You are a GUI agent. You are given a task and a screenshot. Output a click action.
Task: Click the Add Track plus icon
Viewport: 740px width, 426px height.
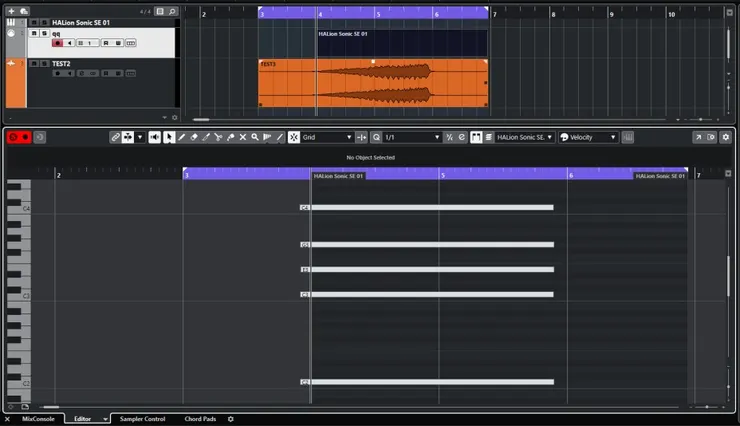(x=11, y=11)
